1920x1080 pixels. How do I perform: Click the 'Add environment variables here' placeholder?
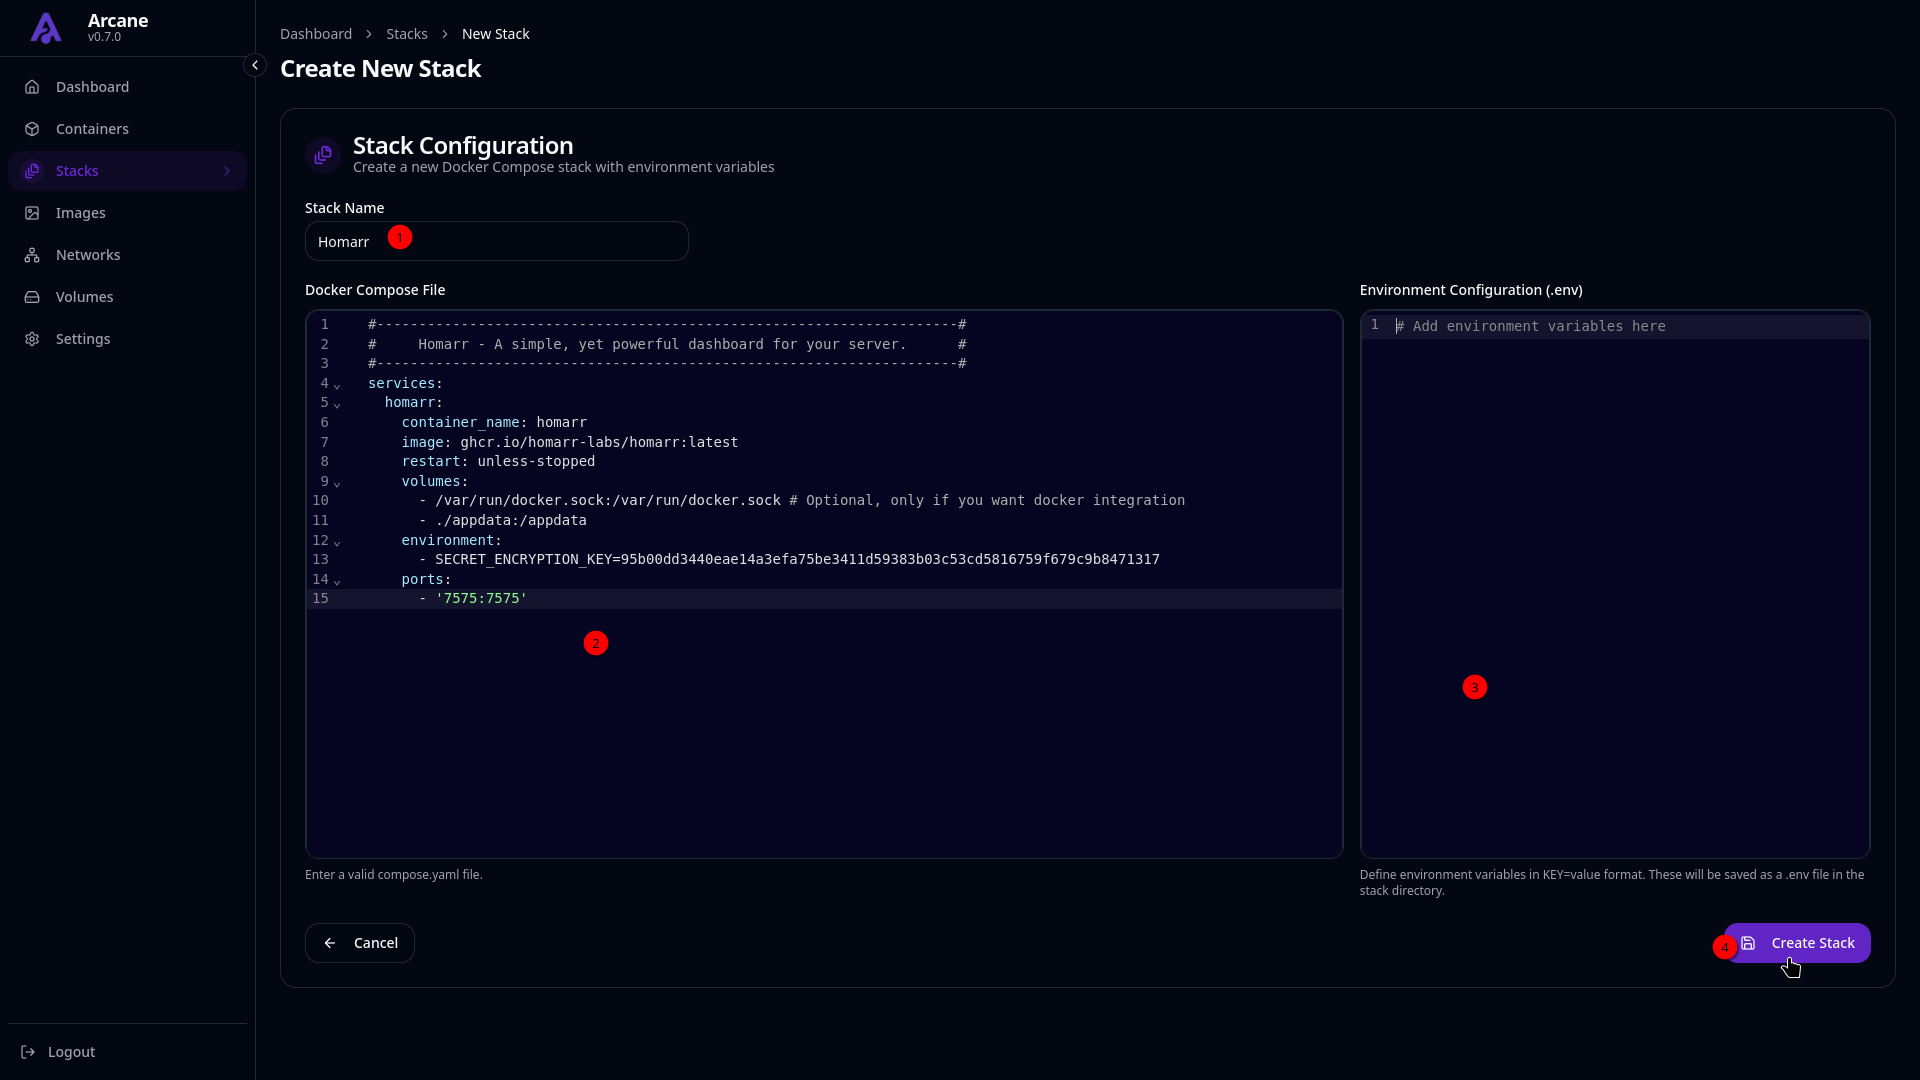pos(1531,326)
